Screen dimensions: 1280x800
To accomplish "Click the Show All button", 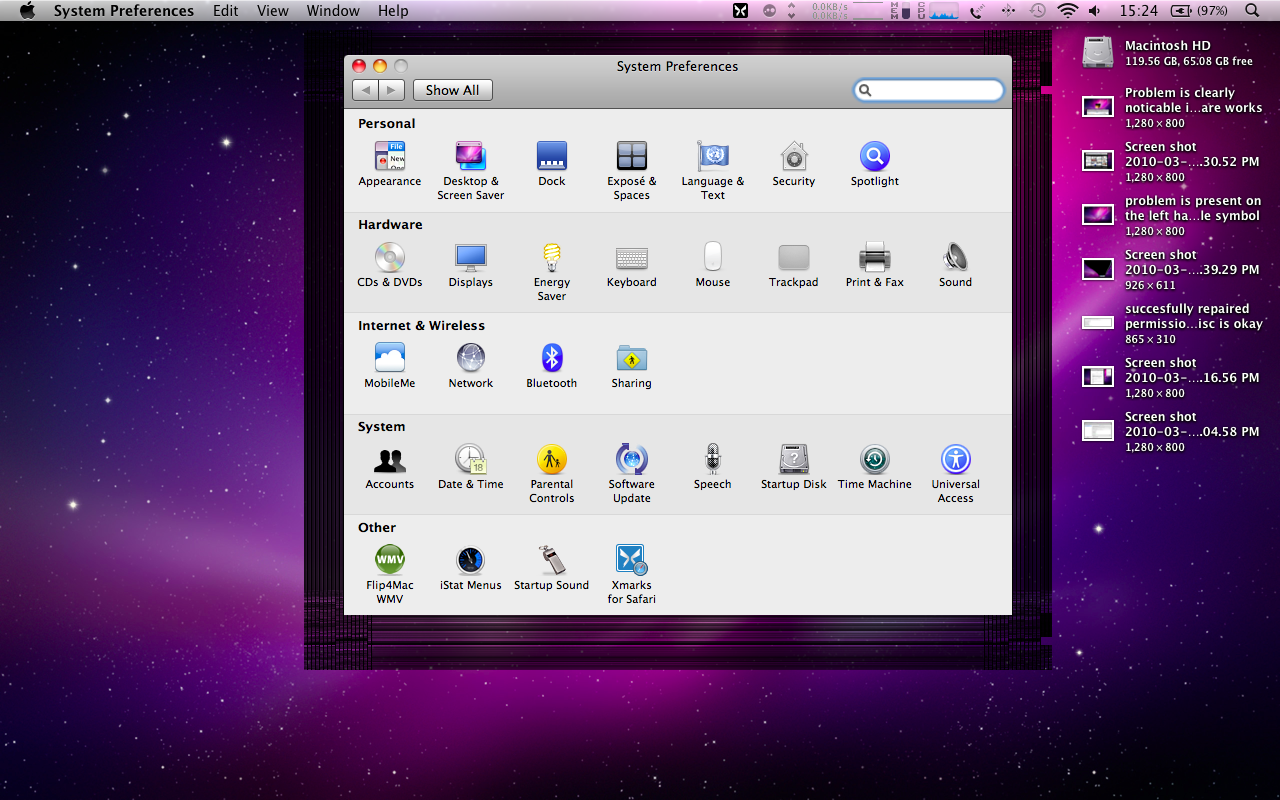I will pos(453,90).
